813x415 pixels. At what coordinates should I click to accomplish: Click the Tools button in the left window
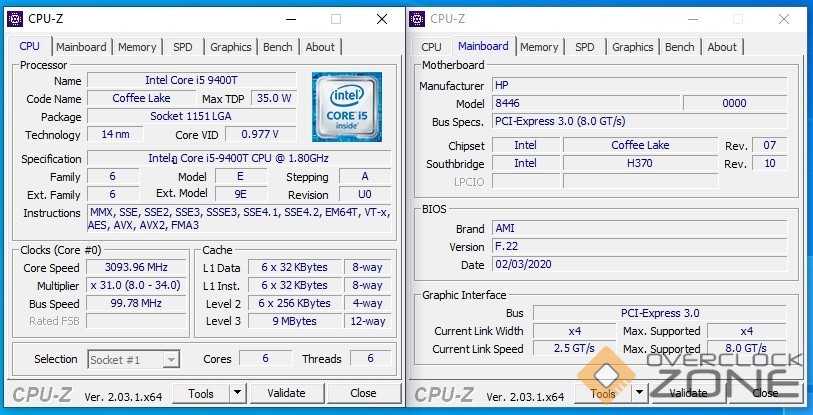(201, 393)
